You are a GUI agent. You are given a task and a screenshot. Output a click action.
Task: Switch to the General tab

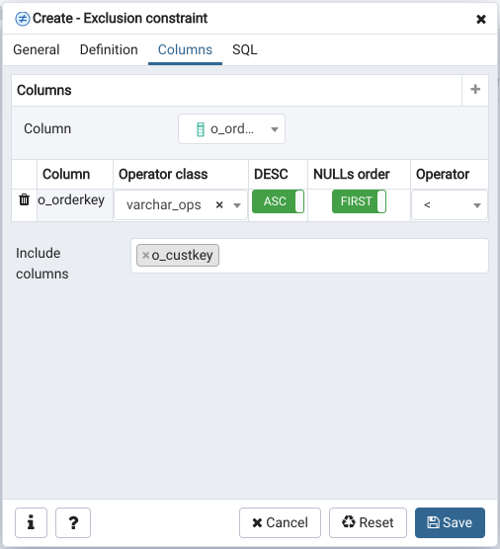pyautogui.click(x=36, y=50)
